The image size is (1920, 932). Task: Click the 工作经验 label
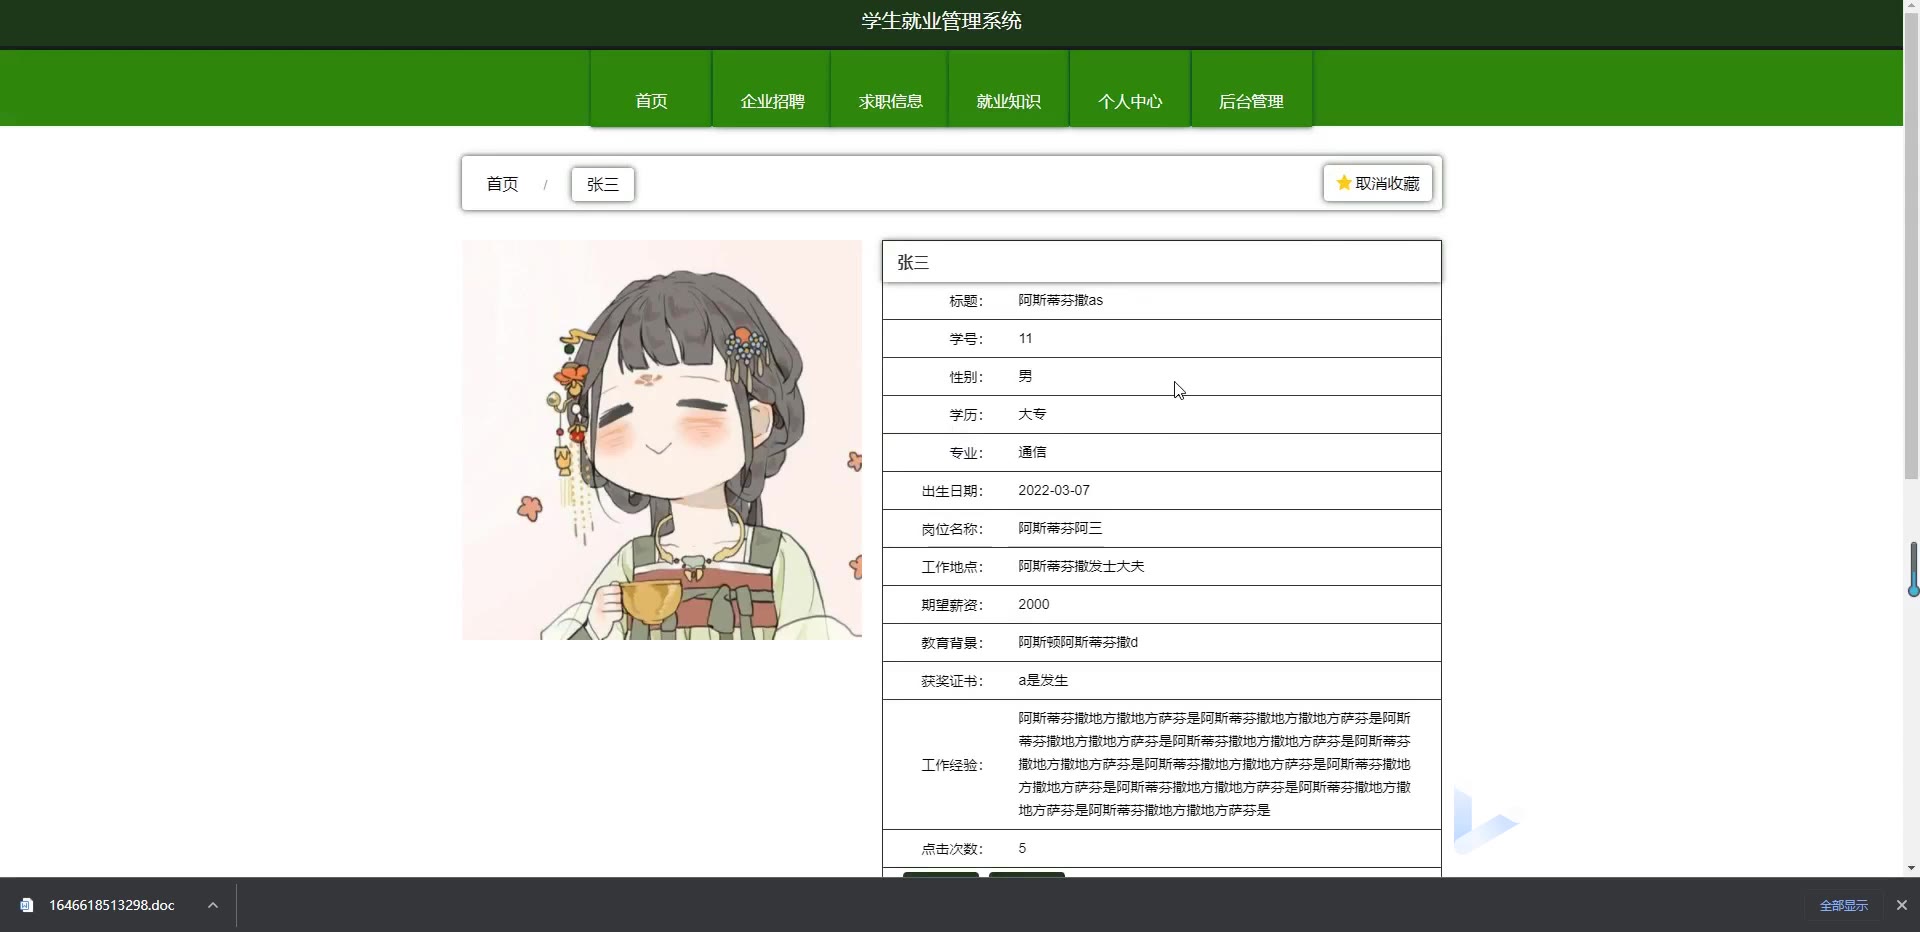coord(952,765)
